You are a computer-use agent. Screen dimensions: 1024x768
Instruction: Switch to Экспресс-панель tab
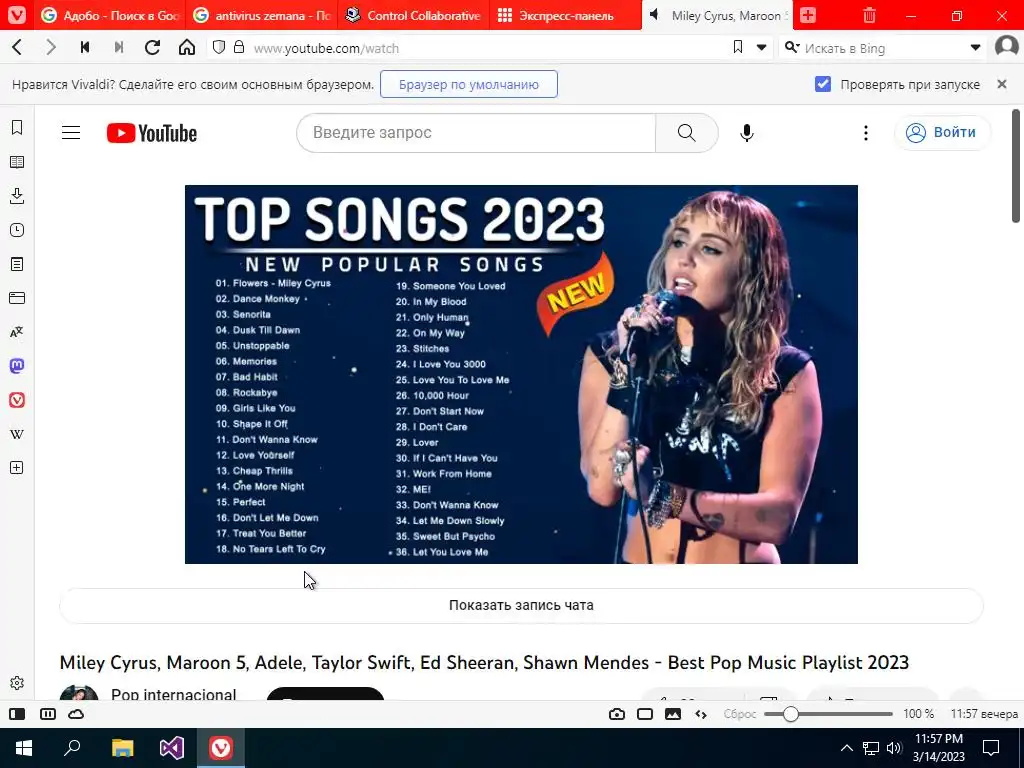[x=566, y=16]
